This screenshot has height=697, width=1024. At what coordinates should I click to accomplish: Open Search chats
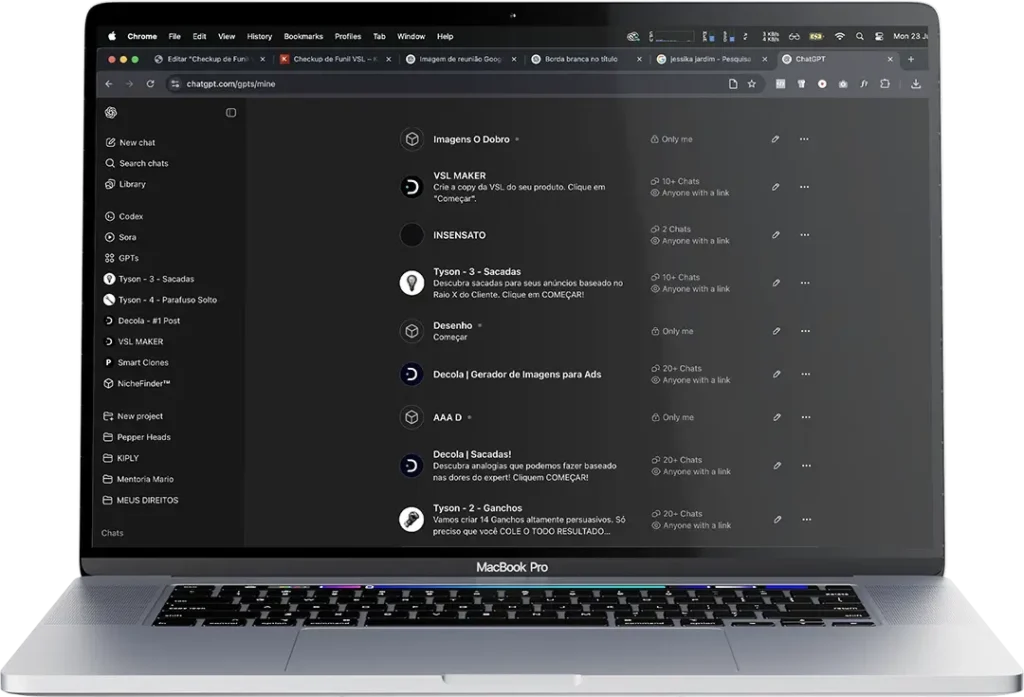coord(136,163)
